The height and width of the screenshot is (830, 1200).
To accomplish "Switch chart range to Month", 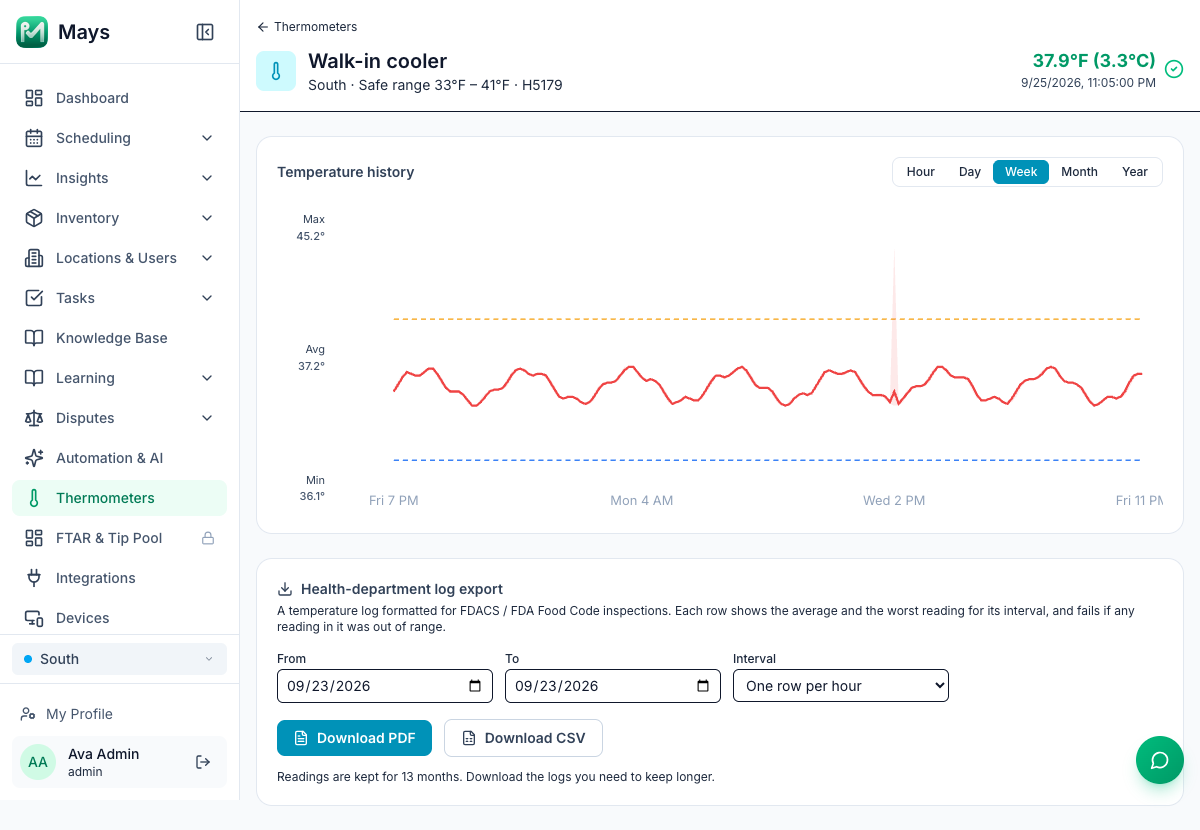I will pos(1080,172).
